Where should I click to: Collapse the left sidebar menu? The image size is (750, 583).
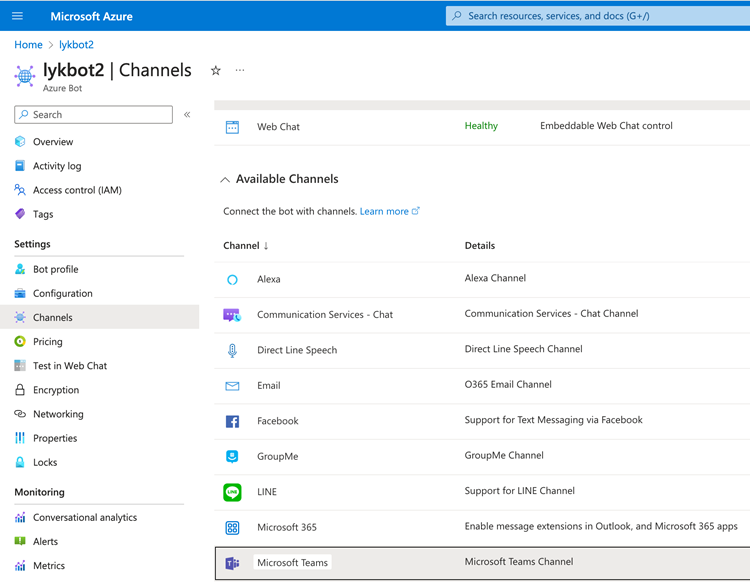(187, 115)
